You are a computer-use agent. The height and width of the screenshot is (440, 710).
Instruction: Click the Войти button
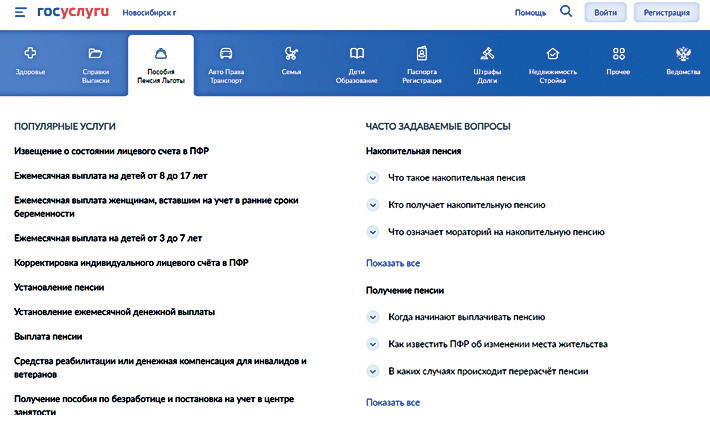[x=605, y=12]
